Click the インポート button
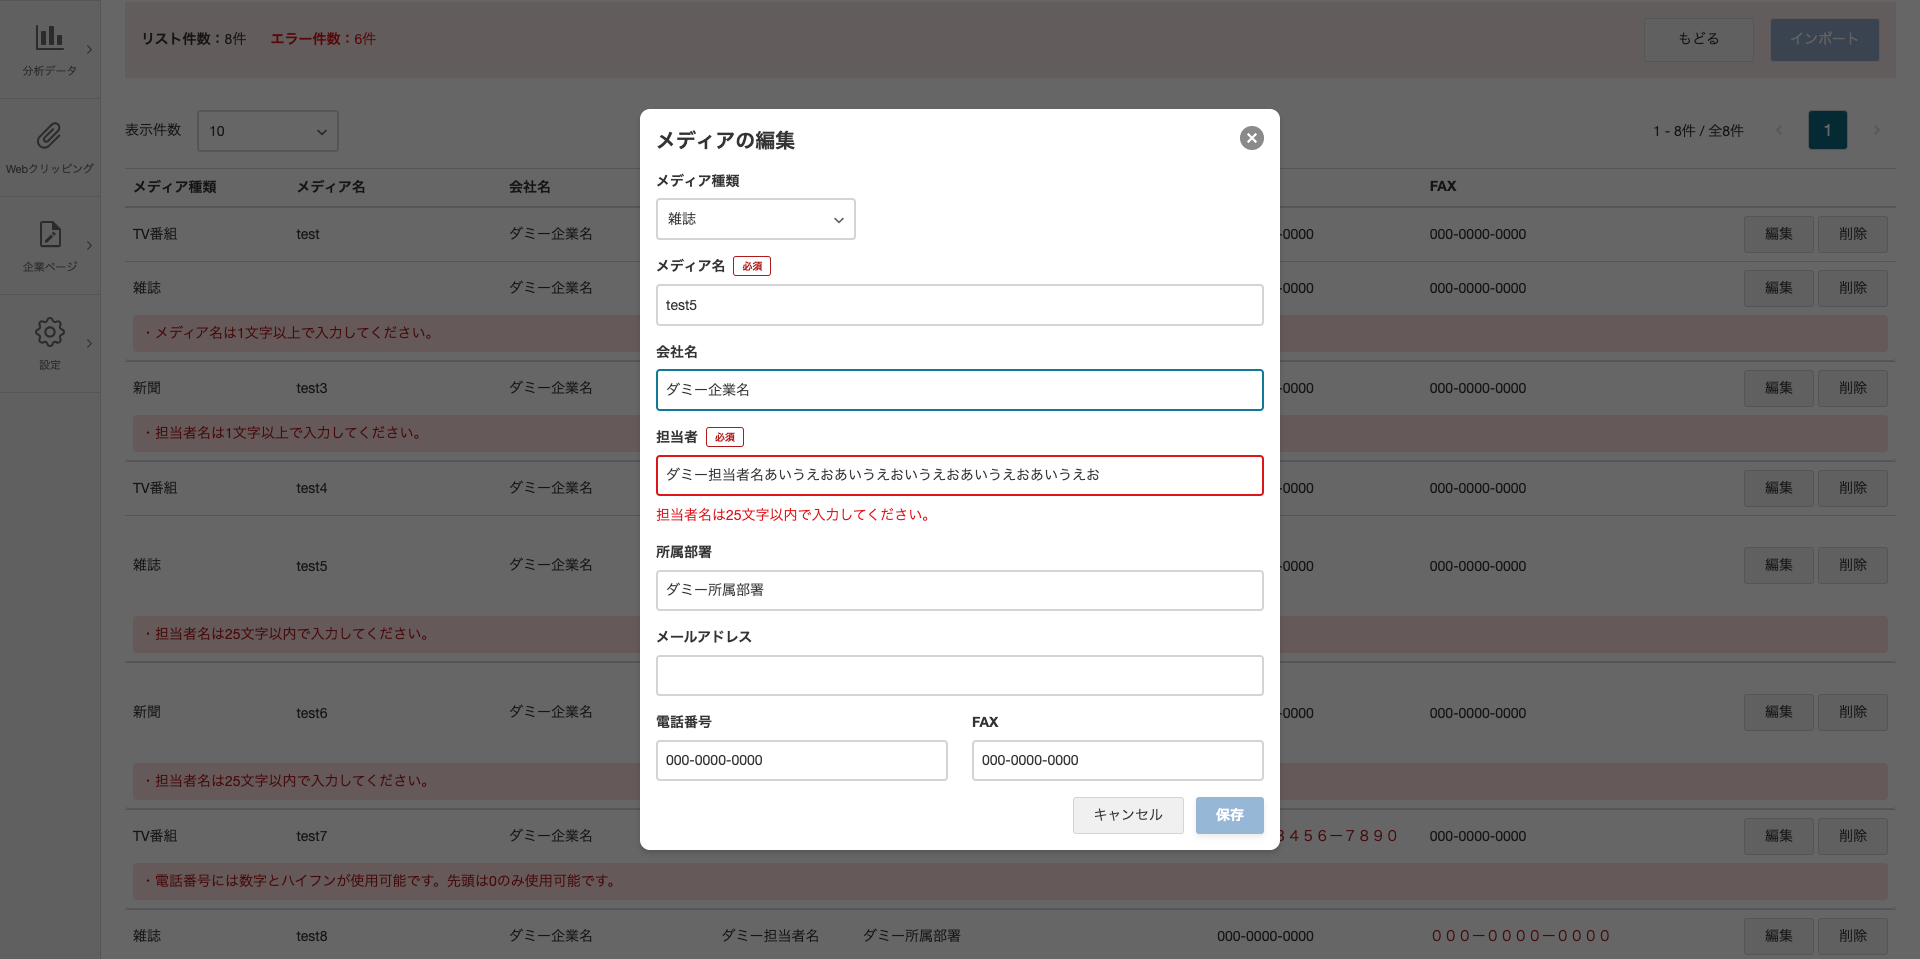1920x959 pixels. pos(1824,39)
